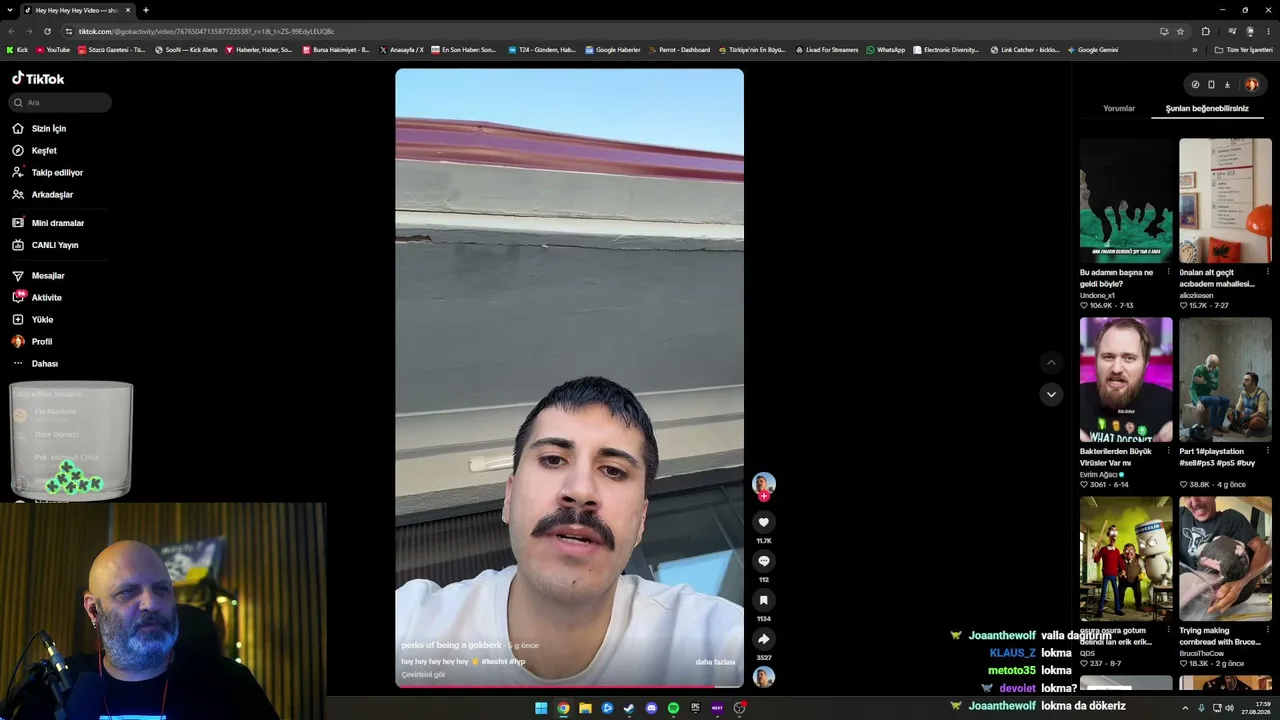Open comments with the speech bubble icon
Viewport: 1280px width, 720px height.
764,561
